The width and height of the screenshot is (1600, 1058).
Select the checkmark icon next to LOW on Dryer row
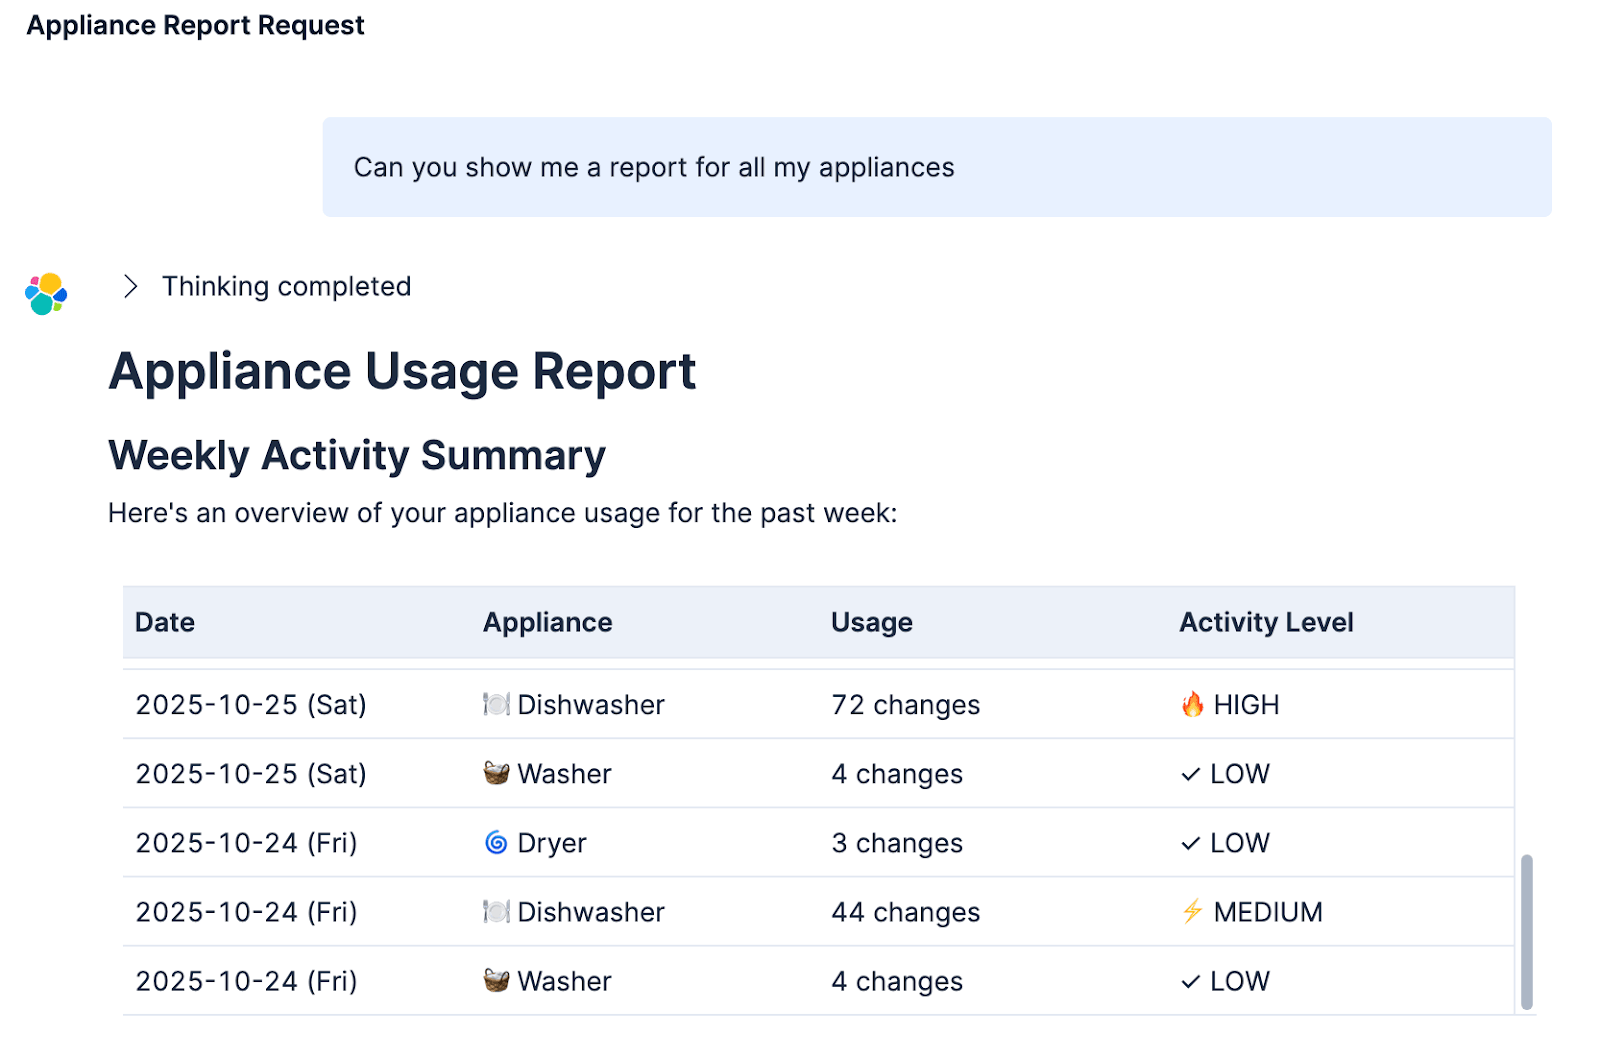1189,843
